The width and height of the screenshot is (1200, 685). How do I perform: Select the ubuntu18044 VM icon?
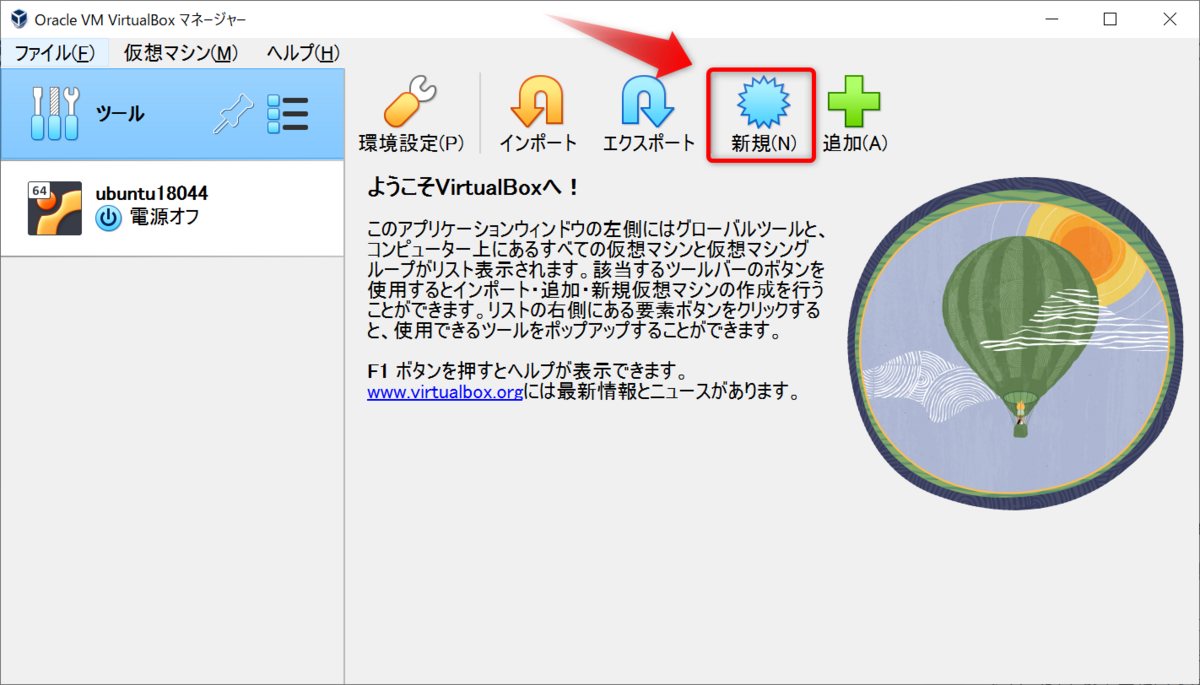click(54, 208)
